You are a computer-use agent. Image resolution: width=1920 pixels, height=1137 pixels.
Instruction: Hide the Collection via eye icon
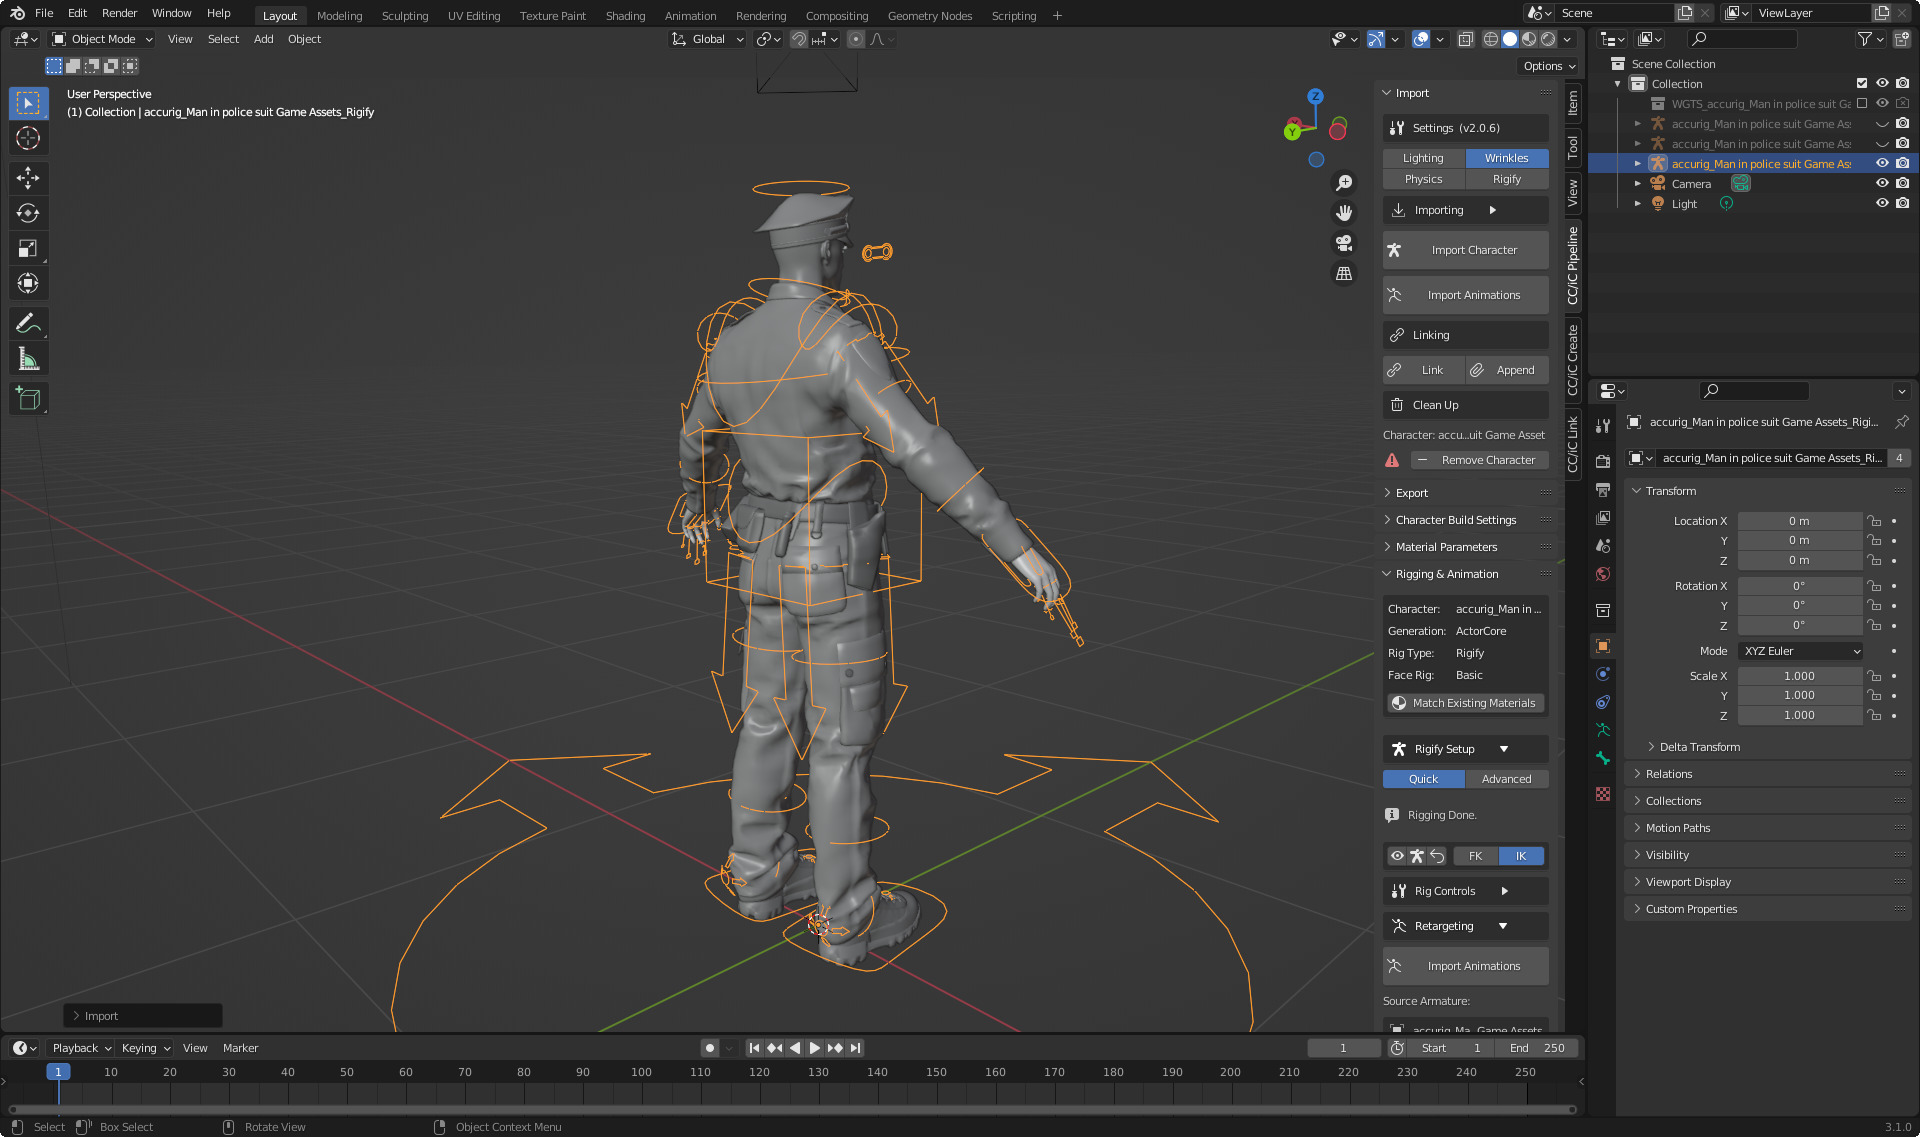[x=1882, y=83]
